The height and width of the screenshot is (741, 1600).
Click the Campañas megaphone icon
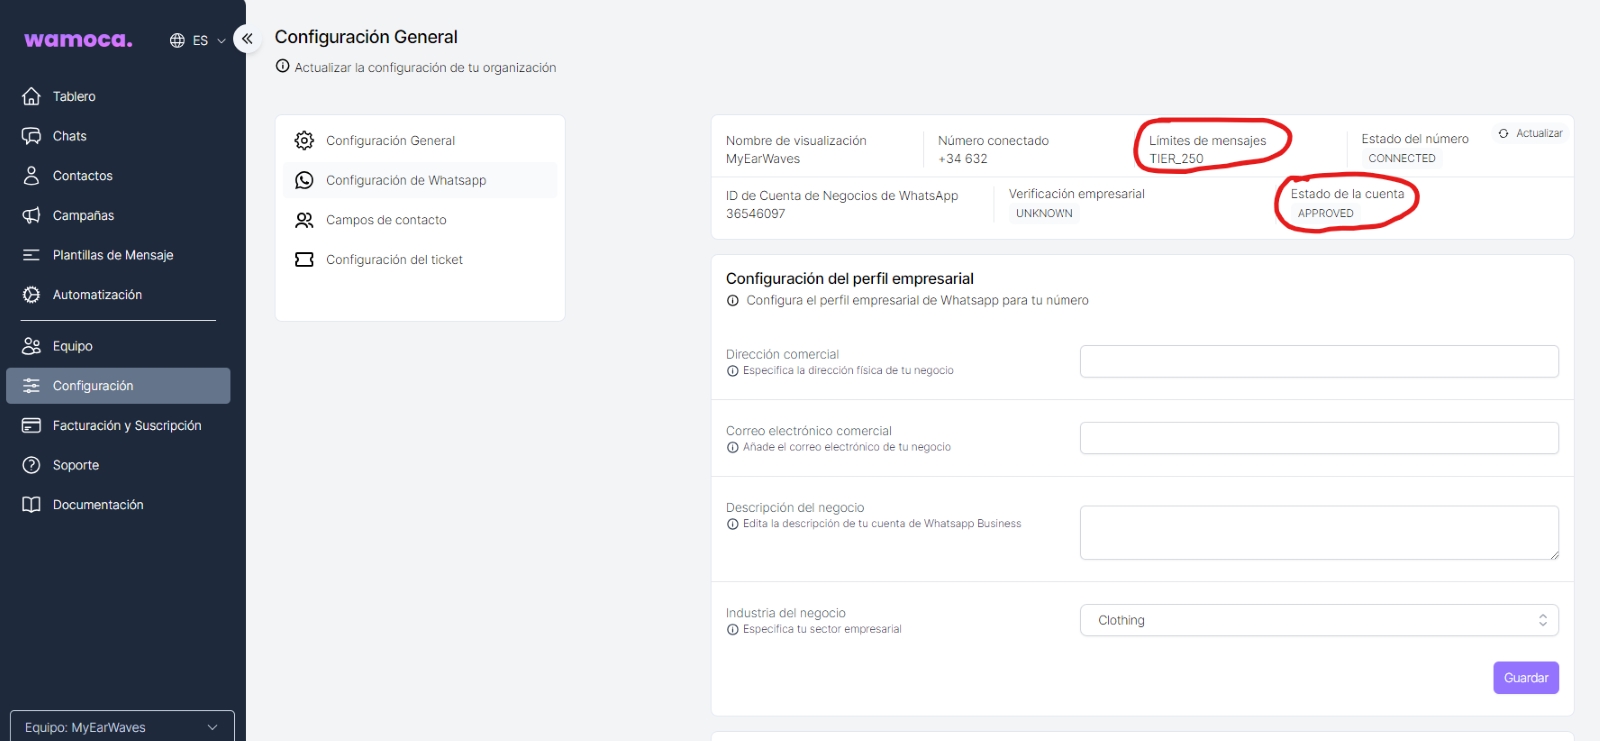(32, 216)
